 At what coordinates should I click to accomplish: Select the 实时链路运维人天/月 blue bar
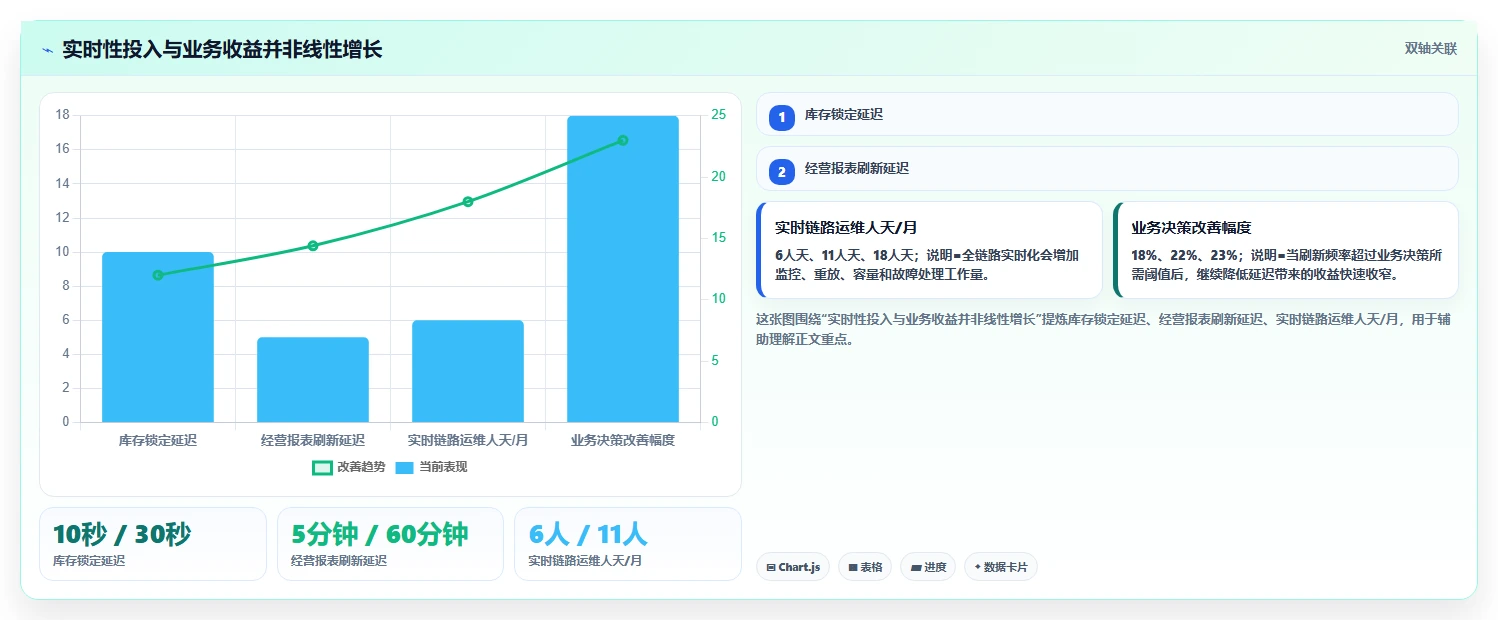[468, 371]
